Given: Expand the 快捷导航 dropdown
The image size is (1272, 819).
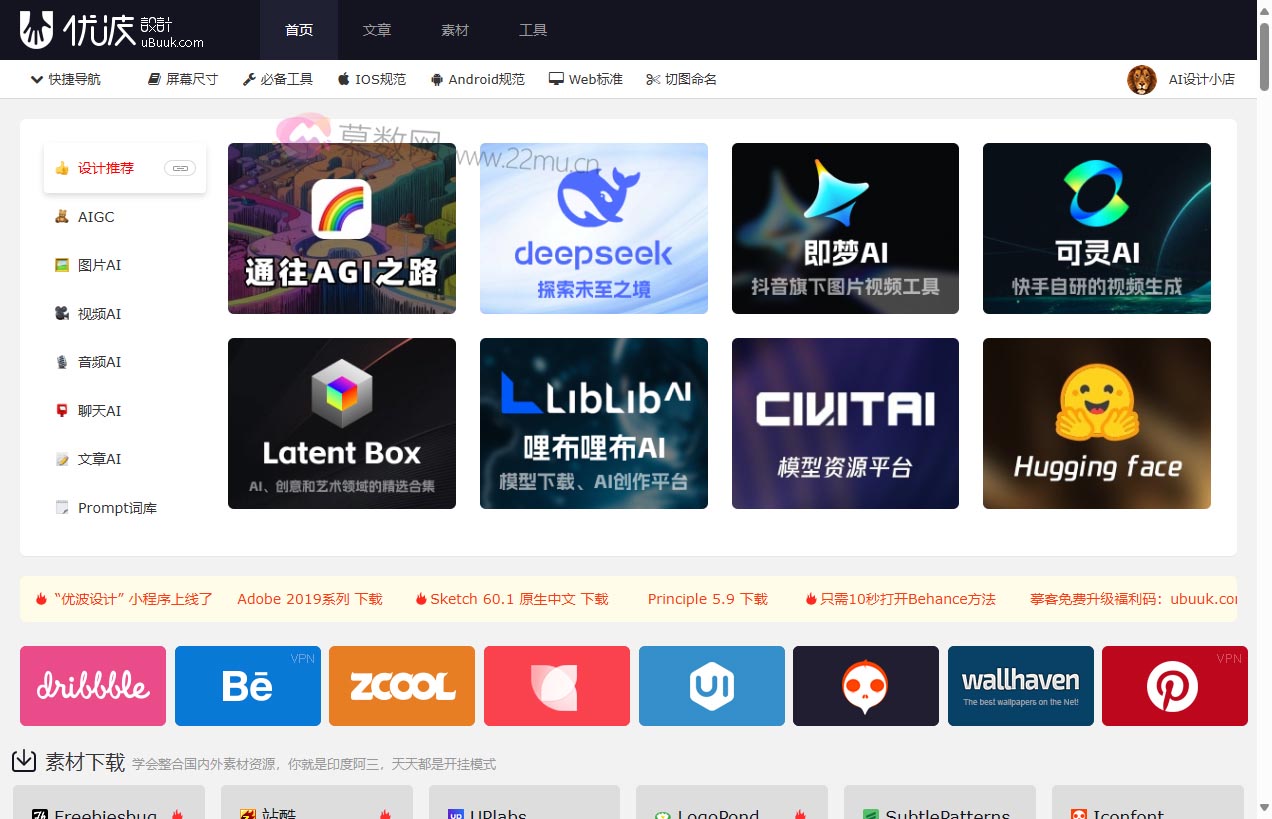Looking at the screenshot, I should (66, 79).
